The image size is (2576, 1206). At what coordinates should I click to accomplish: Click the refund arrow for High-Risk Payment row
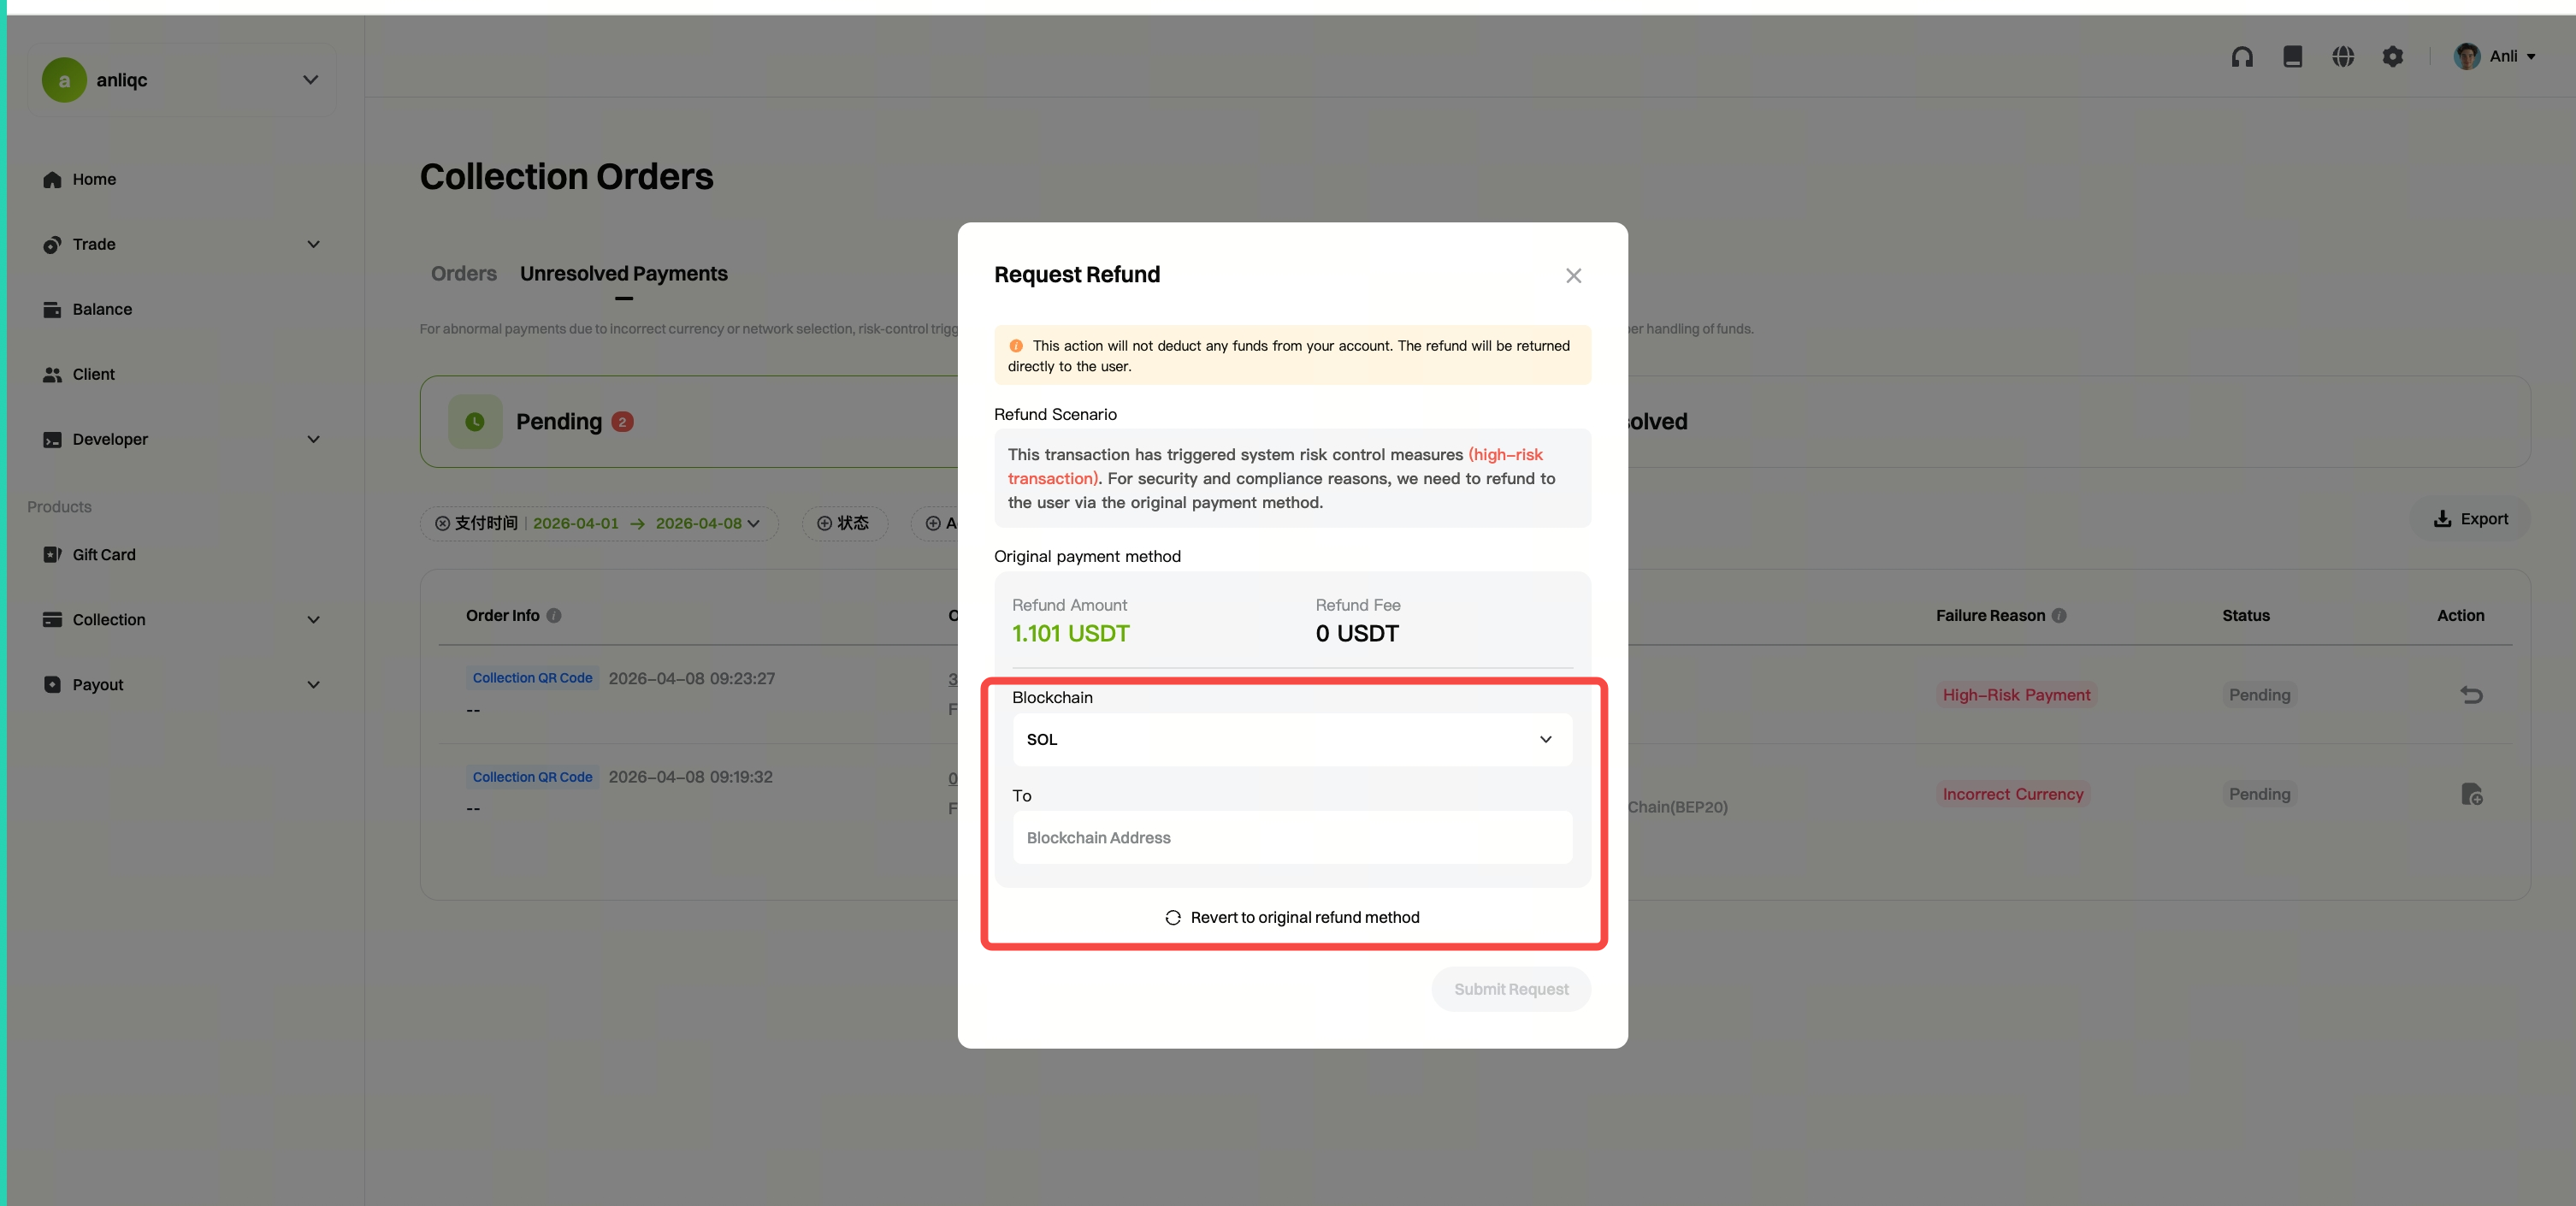[x=2471, y=695]
